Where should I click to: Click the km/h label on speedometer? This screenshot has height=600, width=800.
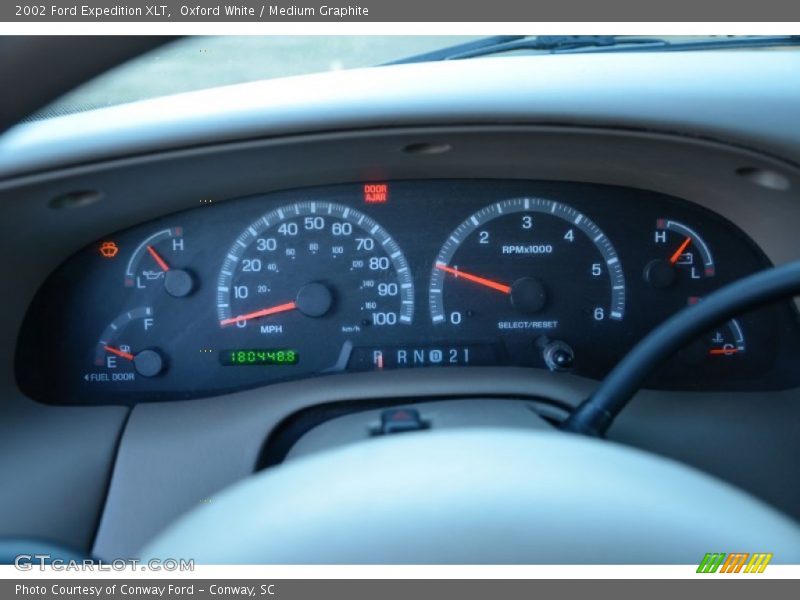coord(351,329)
